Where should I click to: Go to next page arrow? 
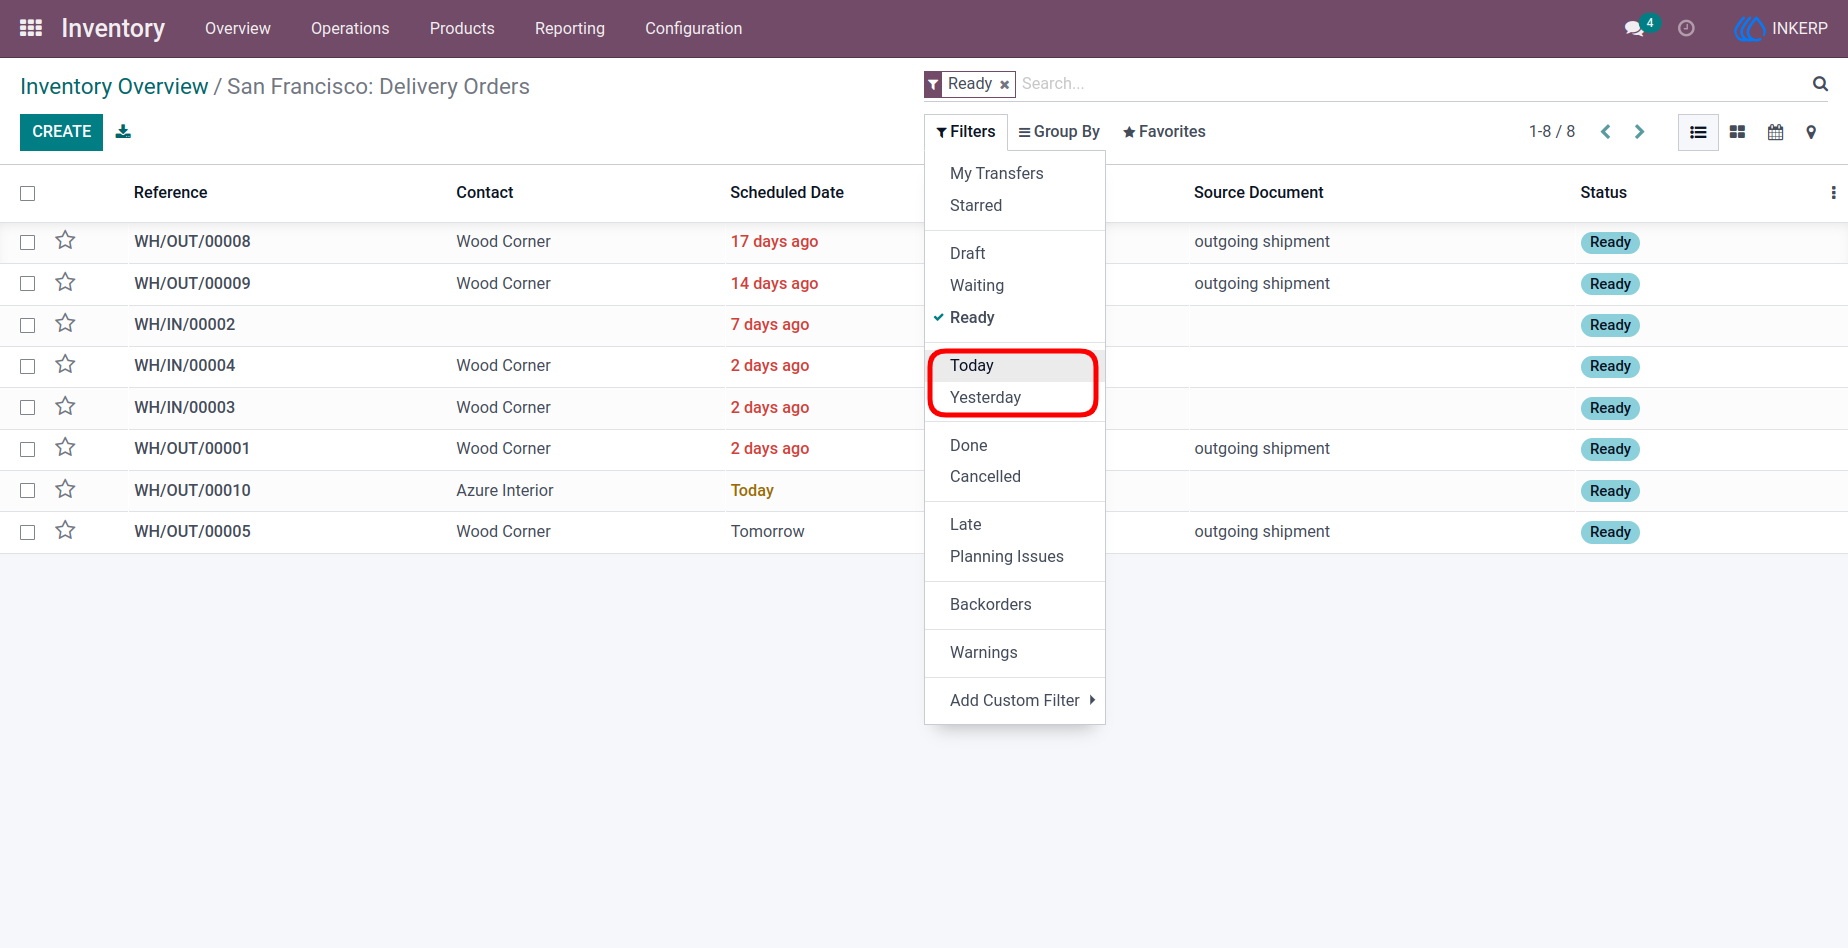pyautogui.click(x=1639, y=132)
